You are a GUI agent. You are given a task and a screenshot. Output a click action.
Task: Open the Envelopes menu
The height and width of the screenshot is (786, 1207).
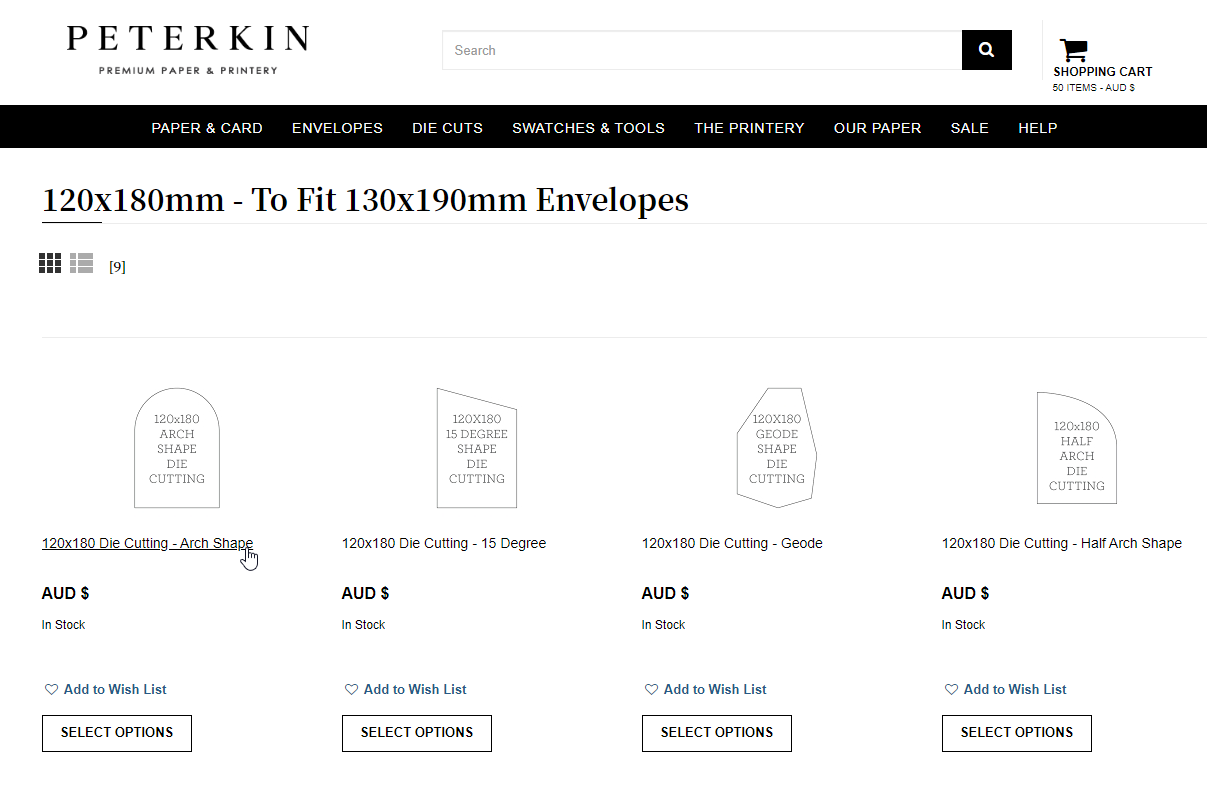337,128
